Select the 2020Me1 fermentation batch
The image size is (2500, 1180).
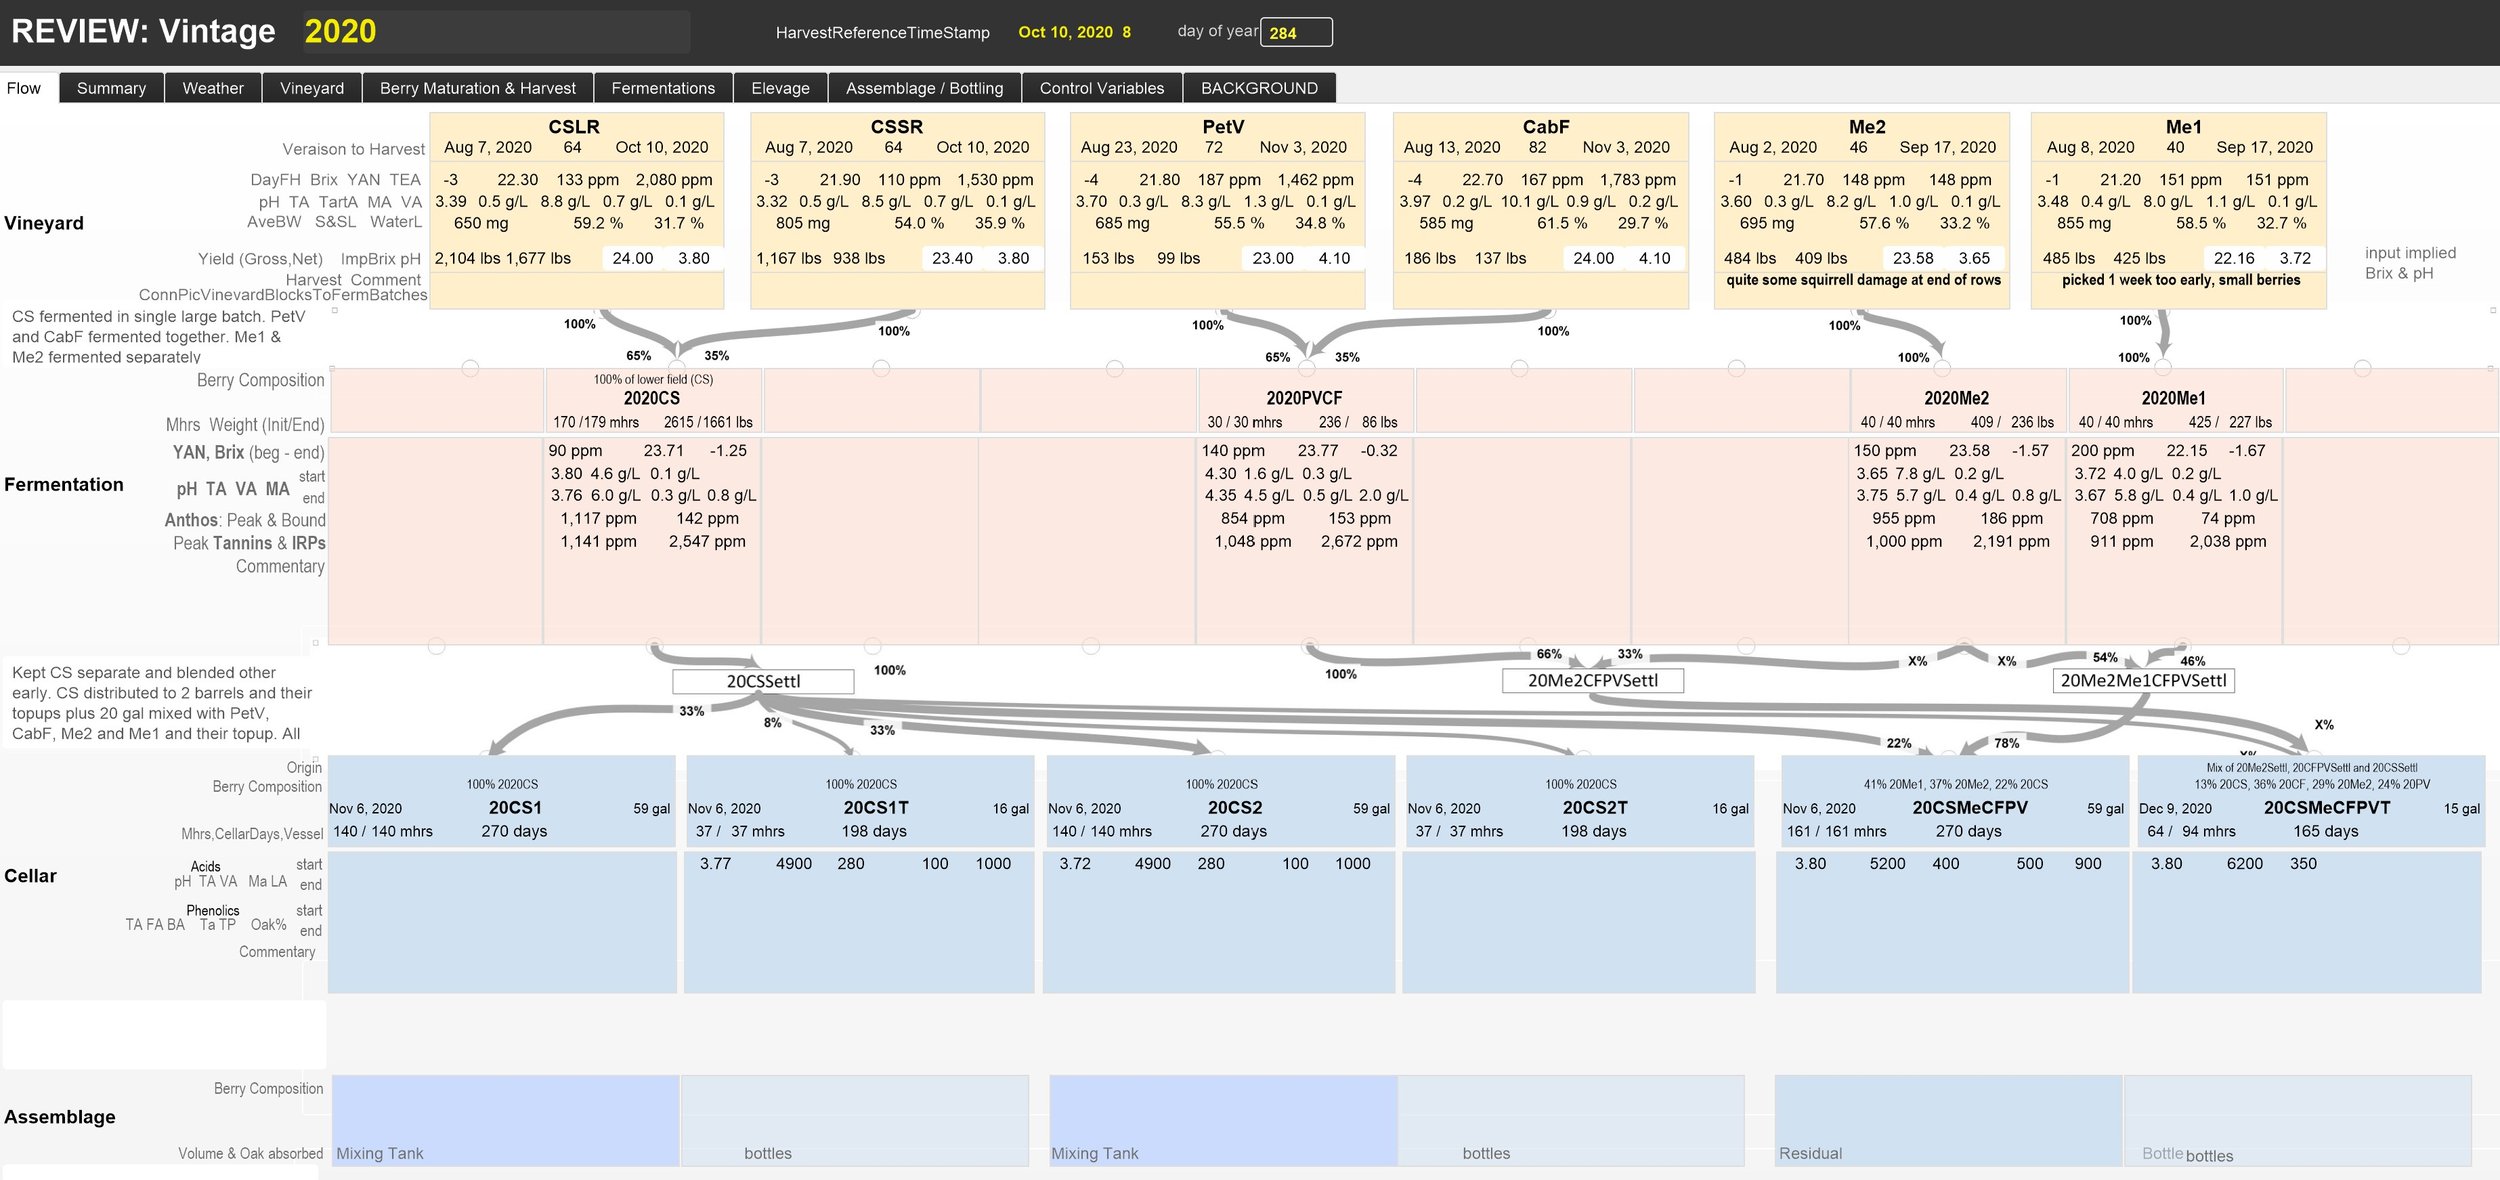coord(2173,398)
